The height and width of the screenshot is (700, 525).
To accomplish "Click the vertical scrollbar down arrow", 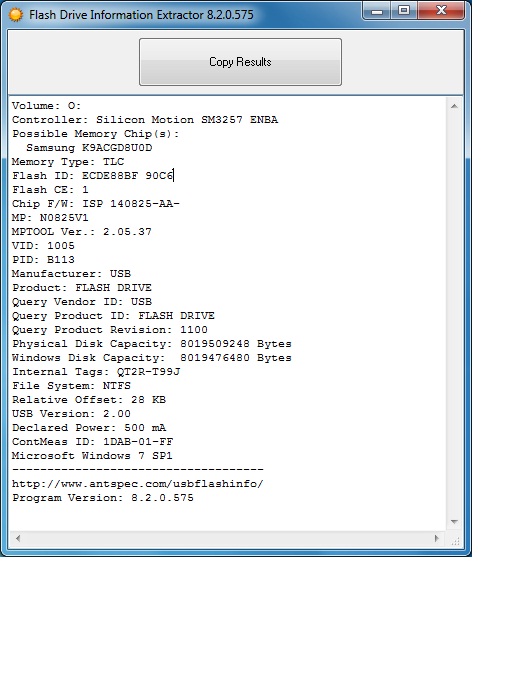I will point(454,521).
